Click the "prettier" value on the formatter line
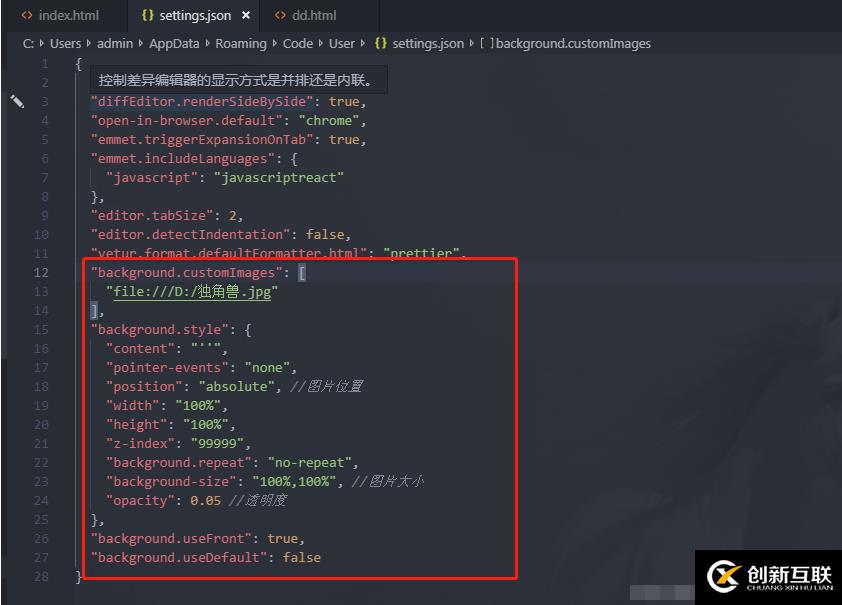This screenshot has height=605, width=842. (421, 252)
